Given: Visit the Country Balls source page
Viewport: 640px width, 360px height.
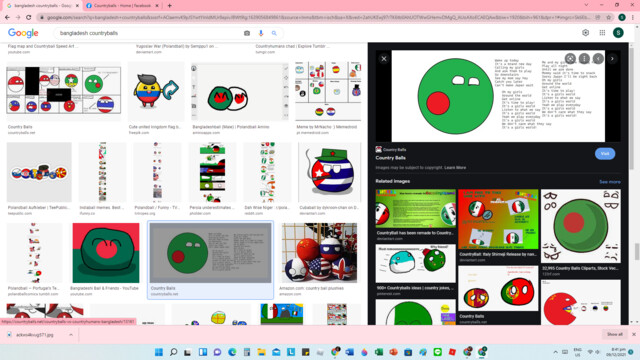Looking at the screenshot, I should coord(605,154).
